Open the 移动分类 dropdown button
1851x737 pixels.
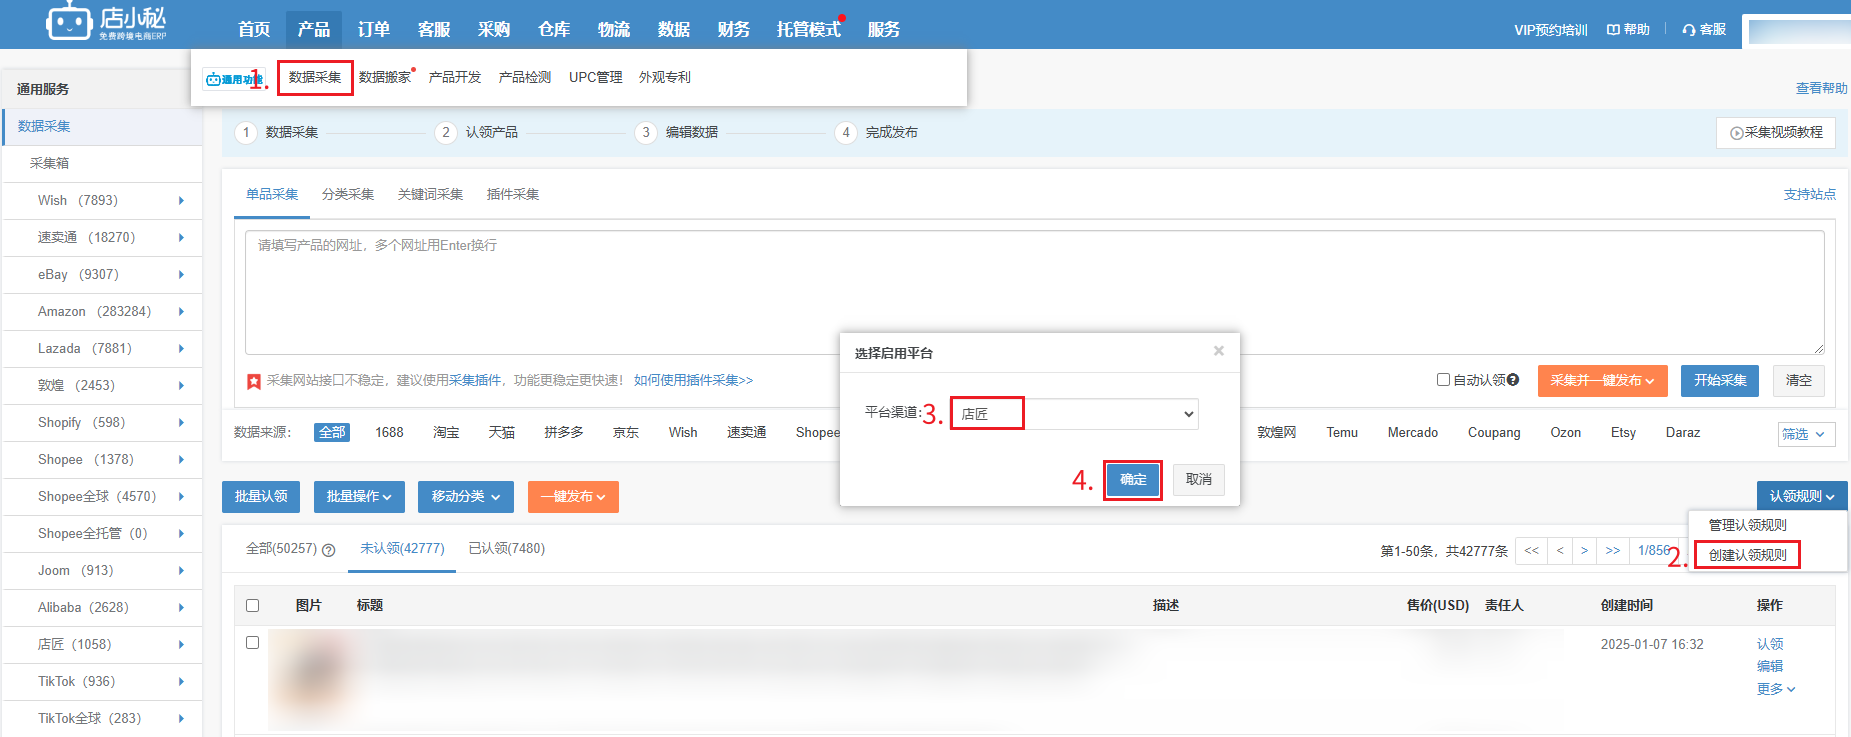coord(466,497)
